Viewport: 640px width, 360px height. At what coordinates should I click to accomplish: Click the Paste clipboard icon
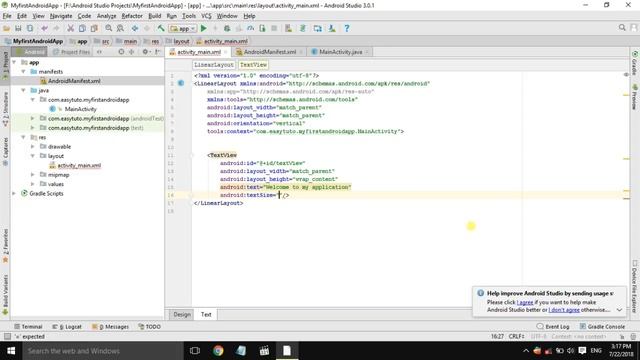tap(94, 29)
